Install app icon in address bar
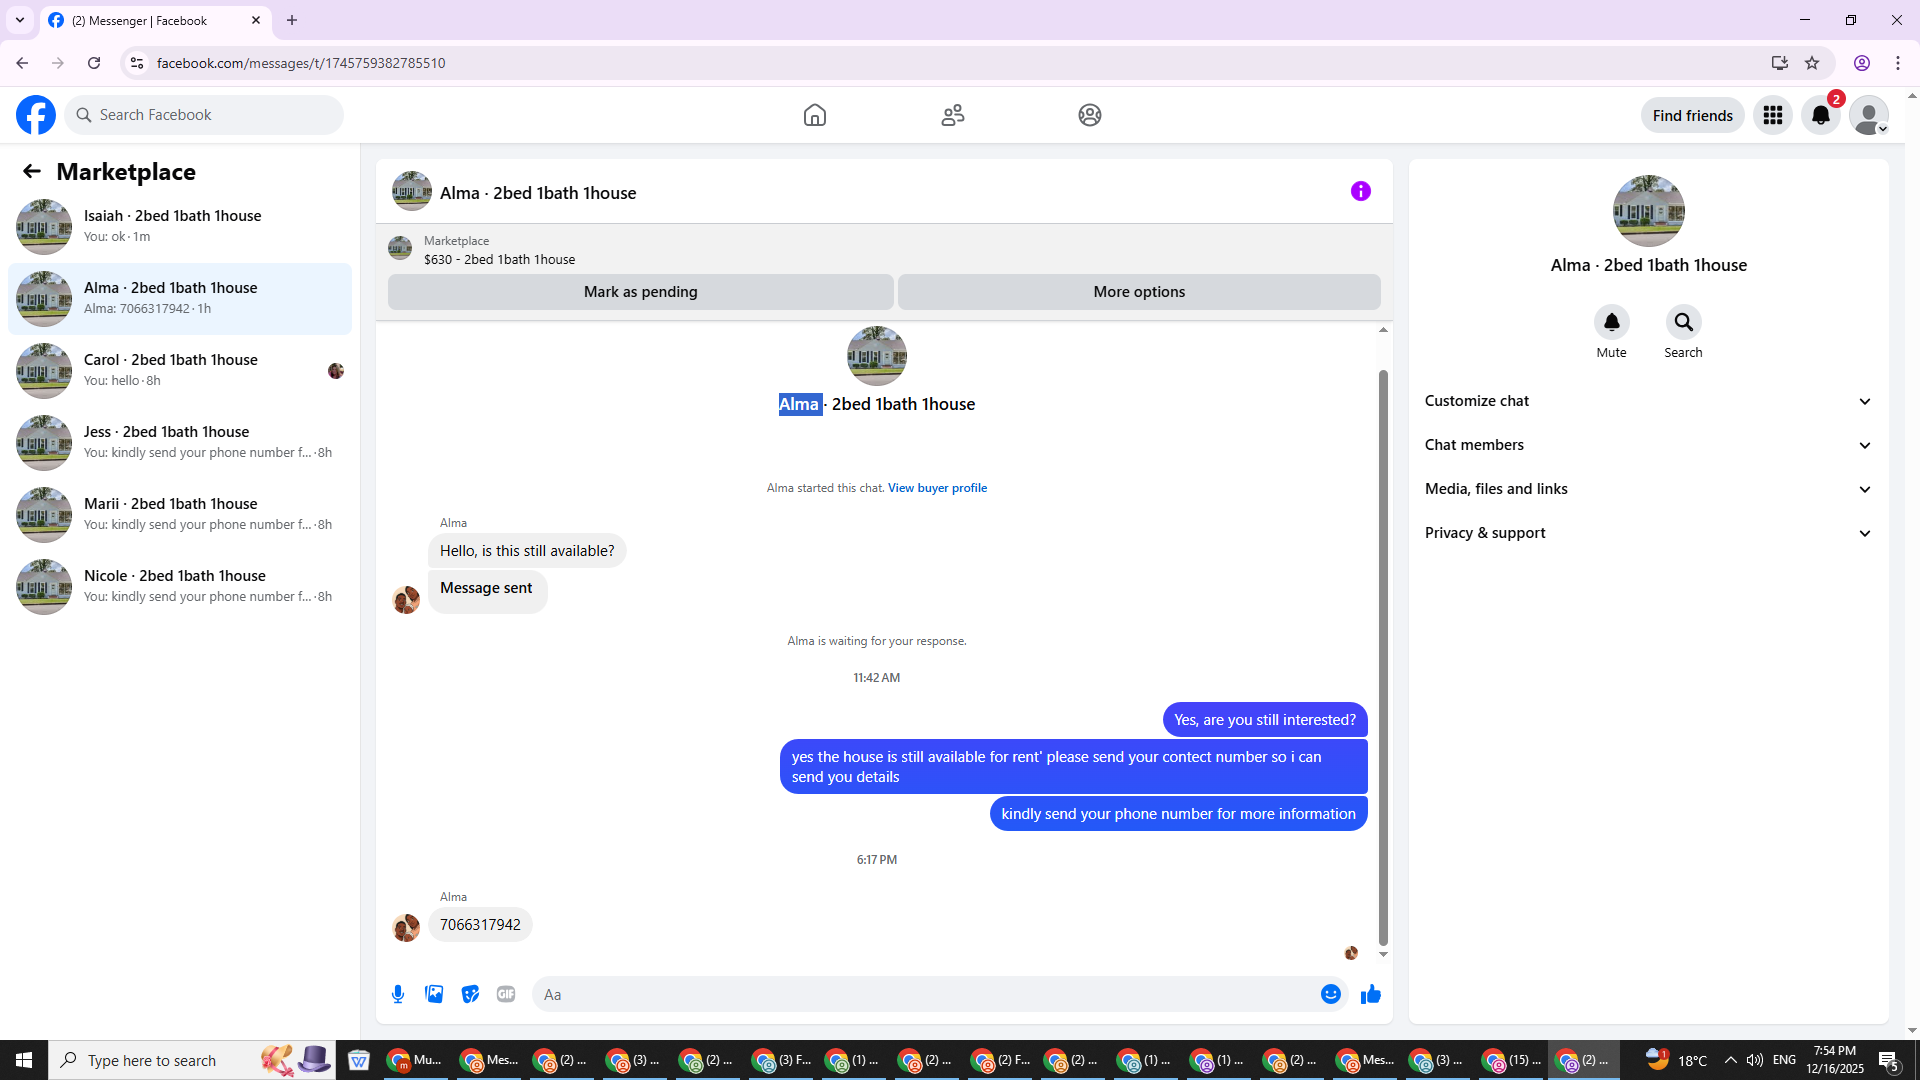This screenshot has height=1080, width=1920. (x=1779, y=63)
